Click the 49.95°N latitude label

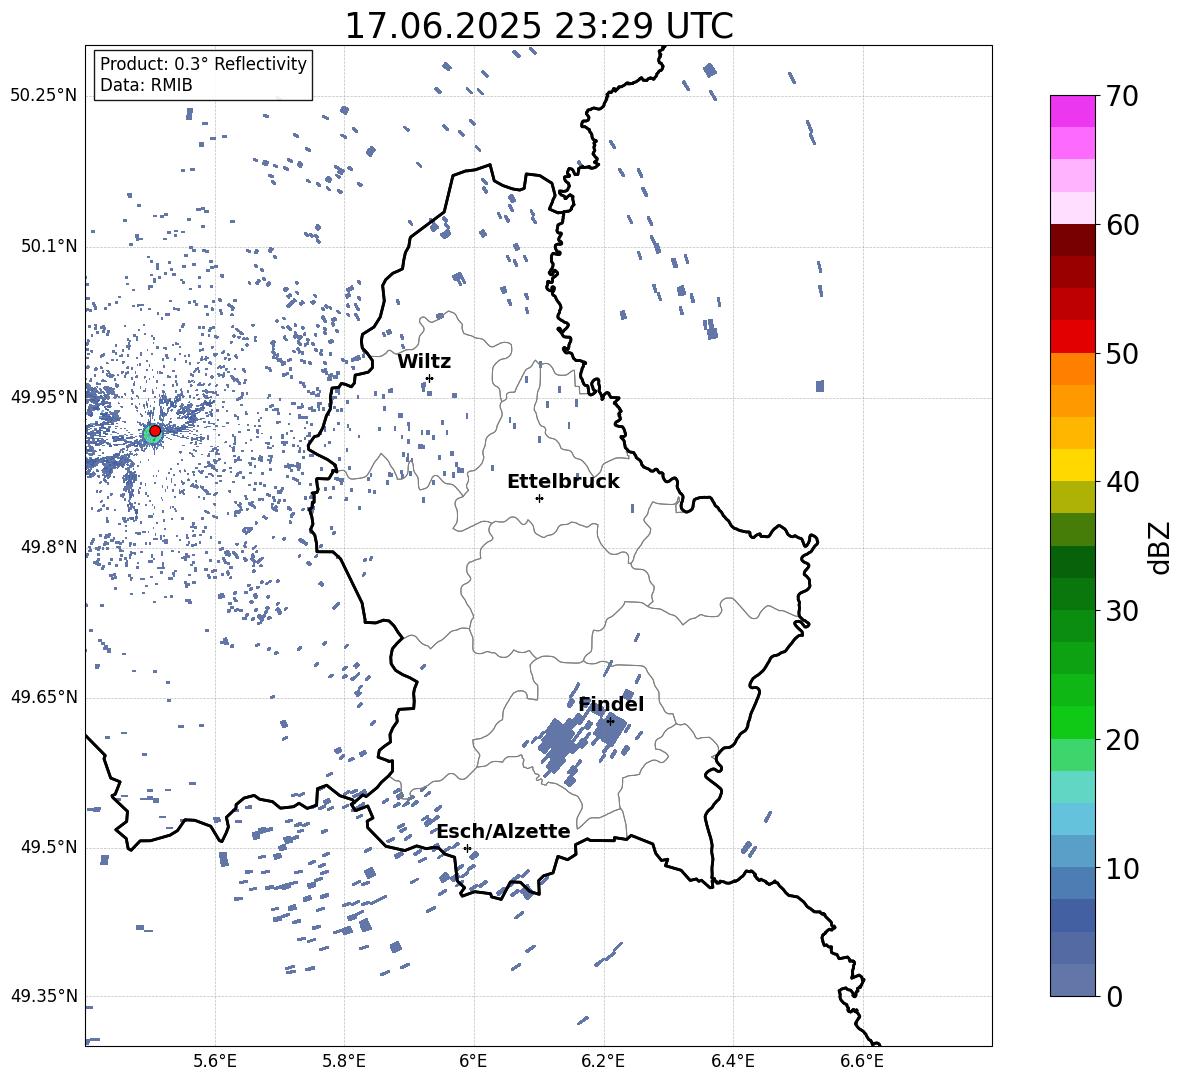(x=43, y=396)
